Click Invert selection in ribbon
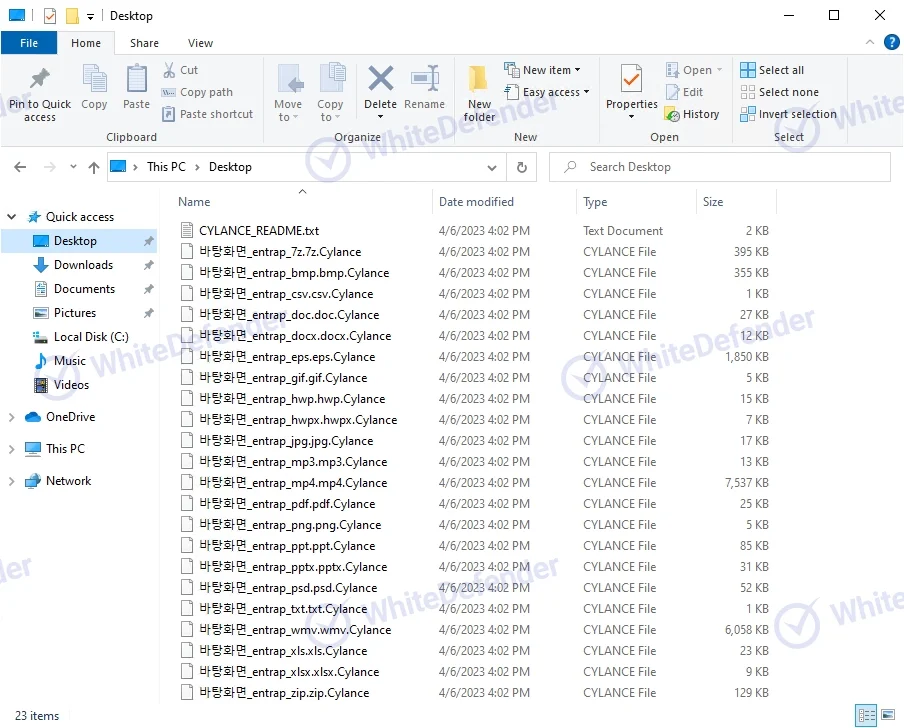 (788, 114)
